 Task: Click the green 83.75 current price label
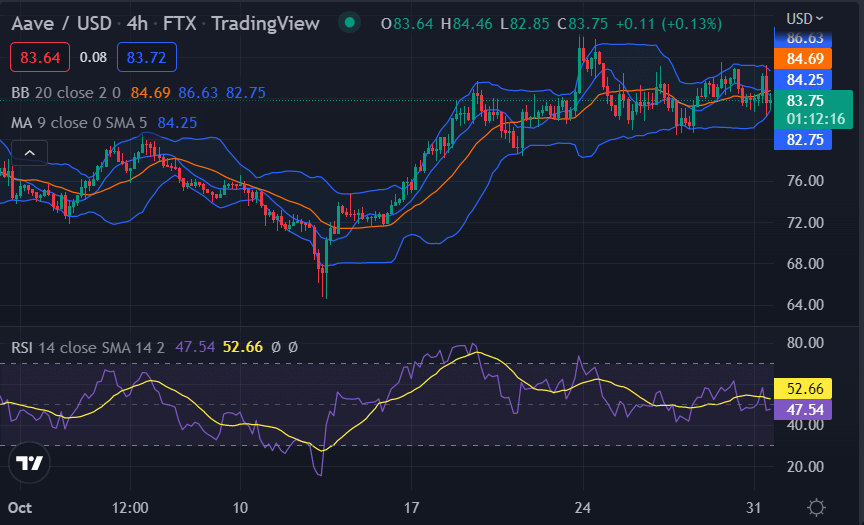(x=813, y=110)
